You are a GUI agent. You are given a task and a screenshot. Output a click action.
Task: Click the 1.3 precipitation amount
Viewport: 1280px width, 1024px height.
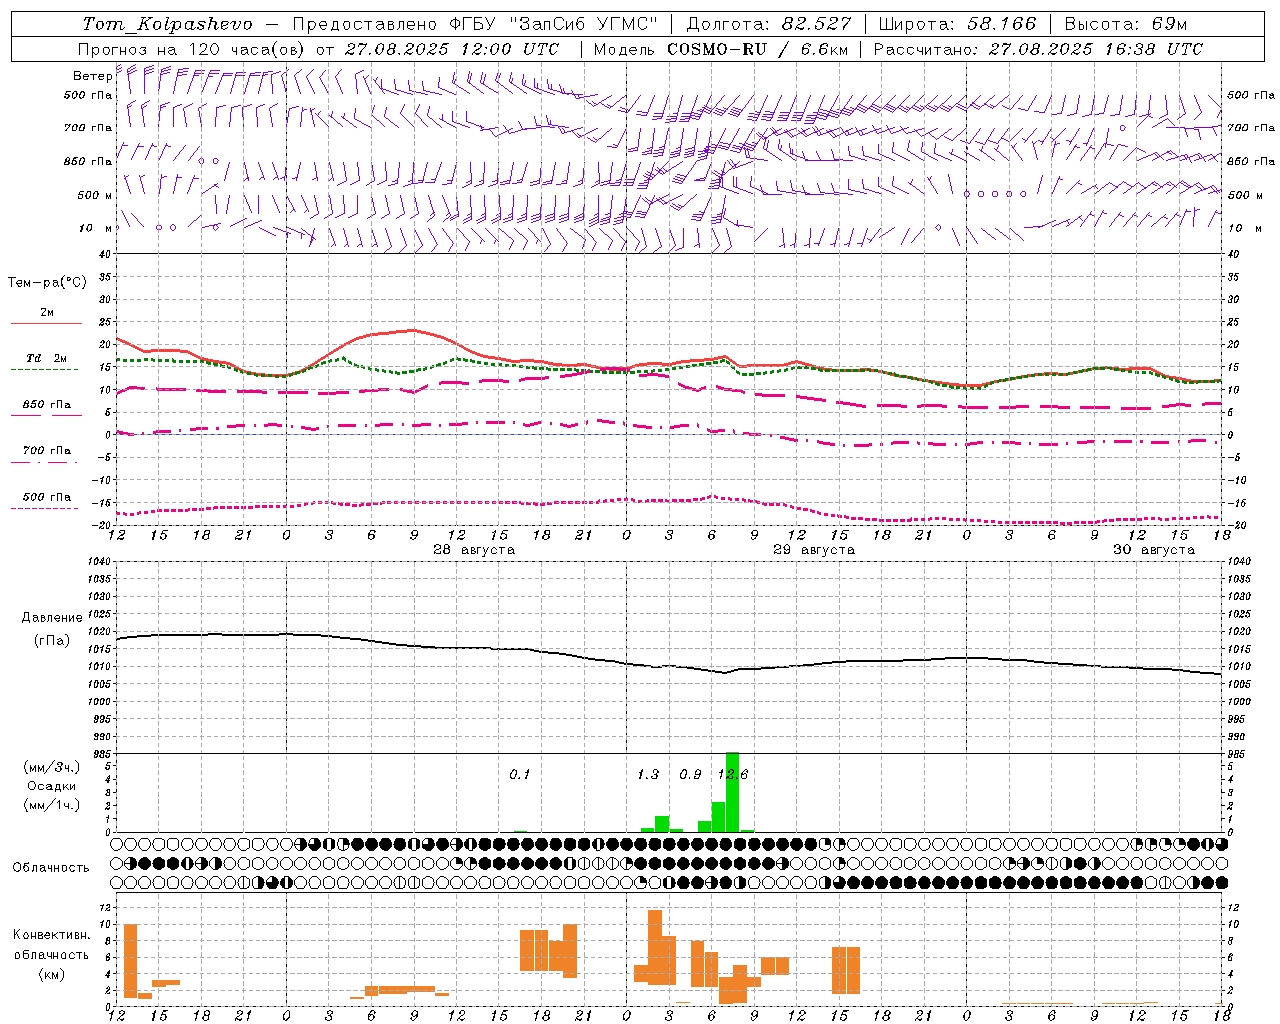click(648, 775)
